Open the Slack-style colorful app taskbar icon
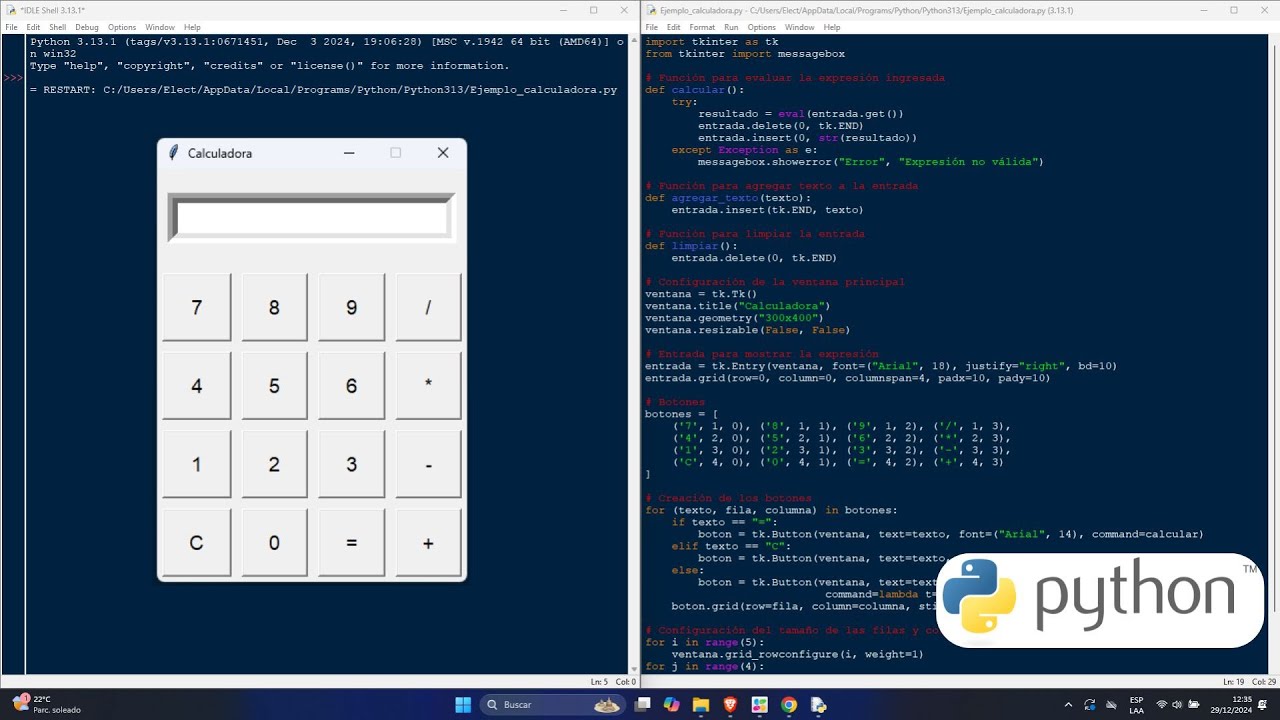 759,705
